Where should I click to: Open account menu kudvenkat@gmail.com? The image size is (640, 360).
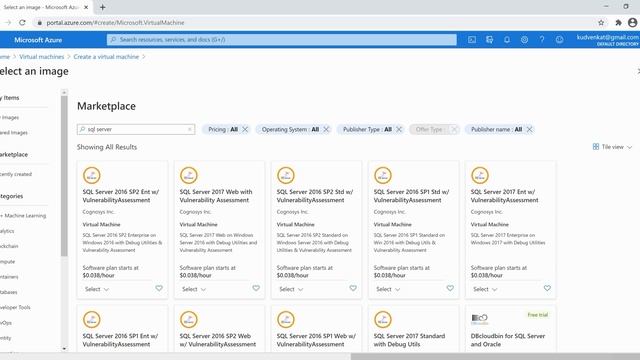[x=607, y=40]
